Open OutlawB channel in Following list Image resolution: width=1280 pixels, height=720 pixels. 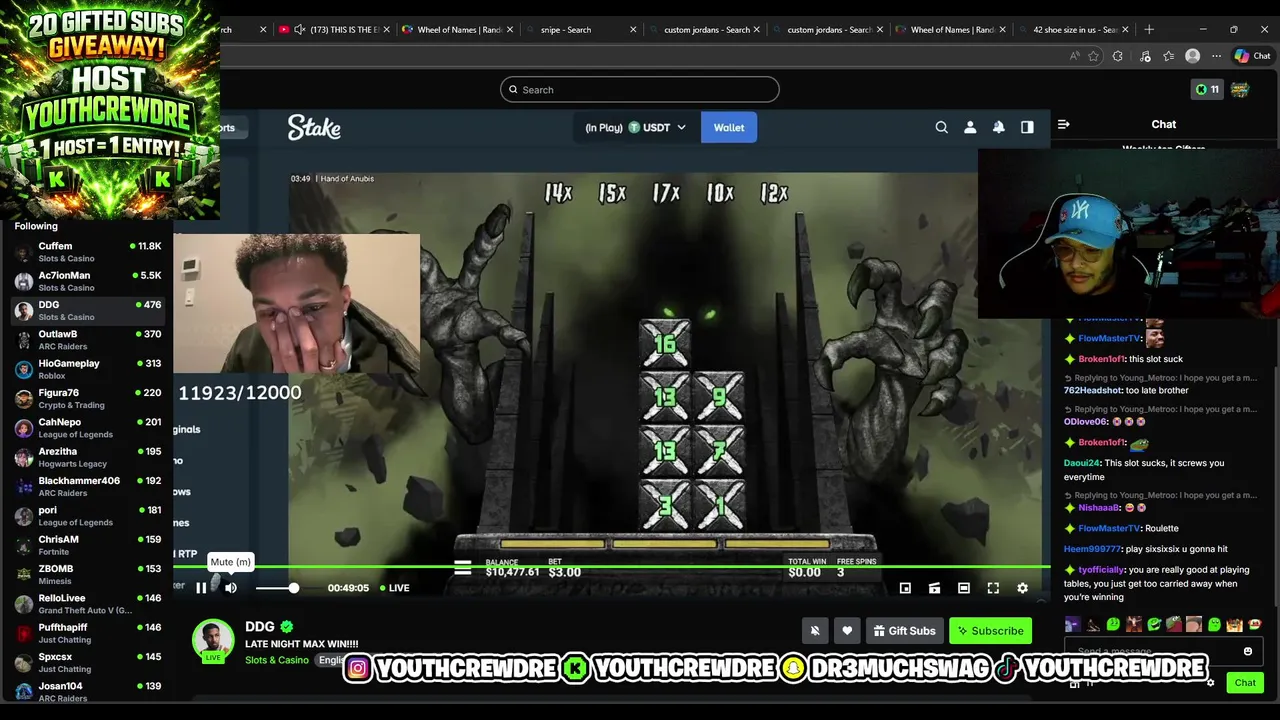pos(87,340)
